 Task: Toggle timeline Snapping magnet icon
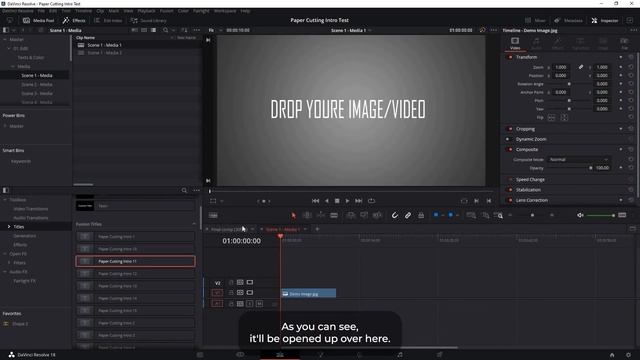tap(394, 216)
